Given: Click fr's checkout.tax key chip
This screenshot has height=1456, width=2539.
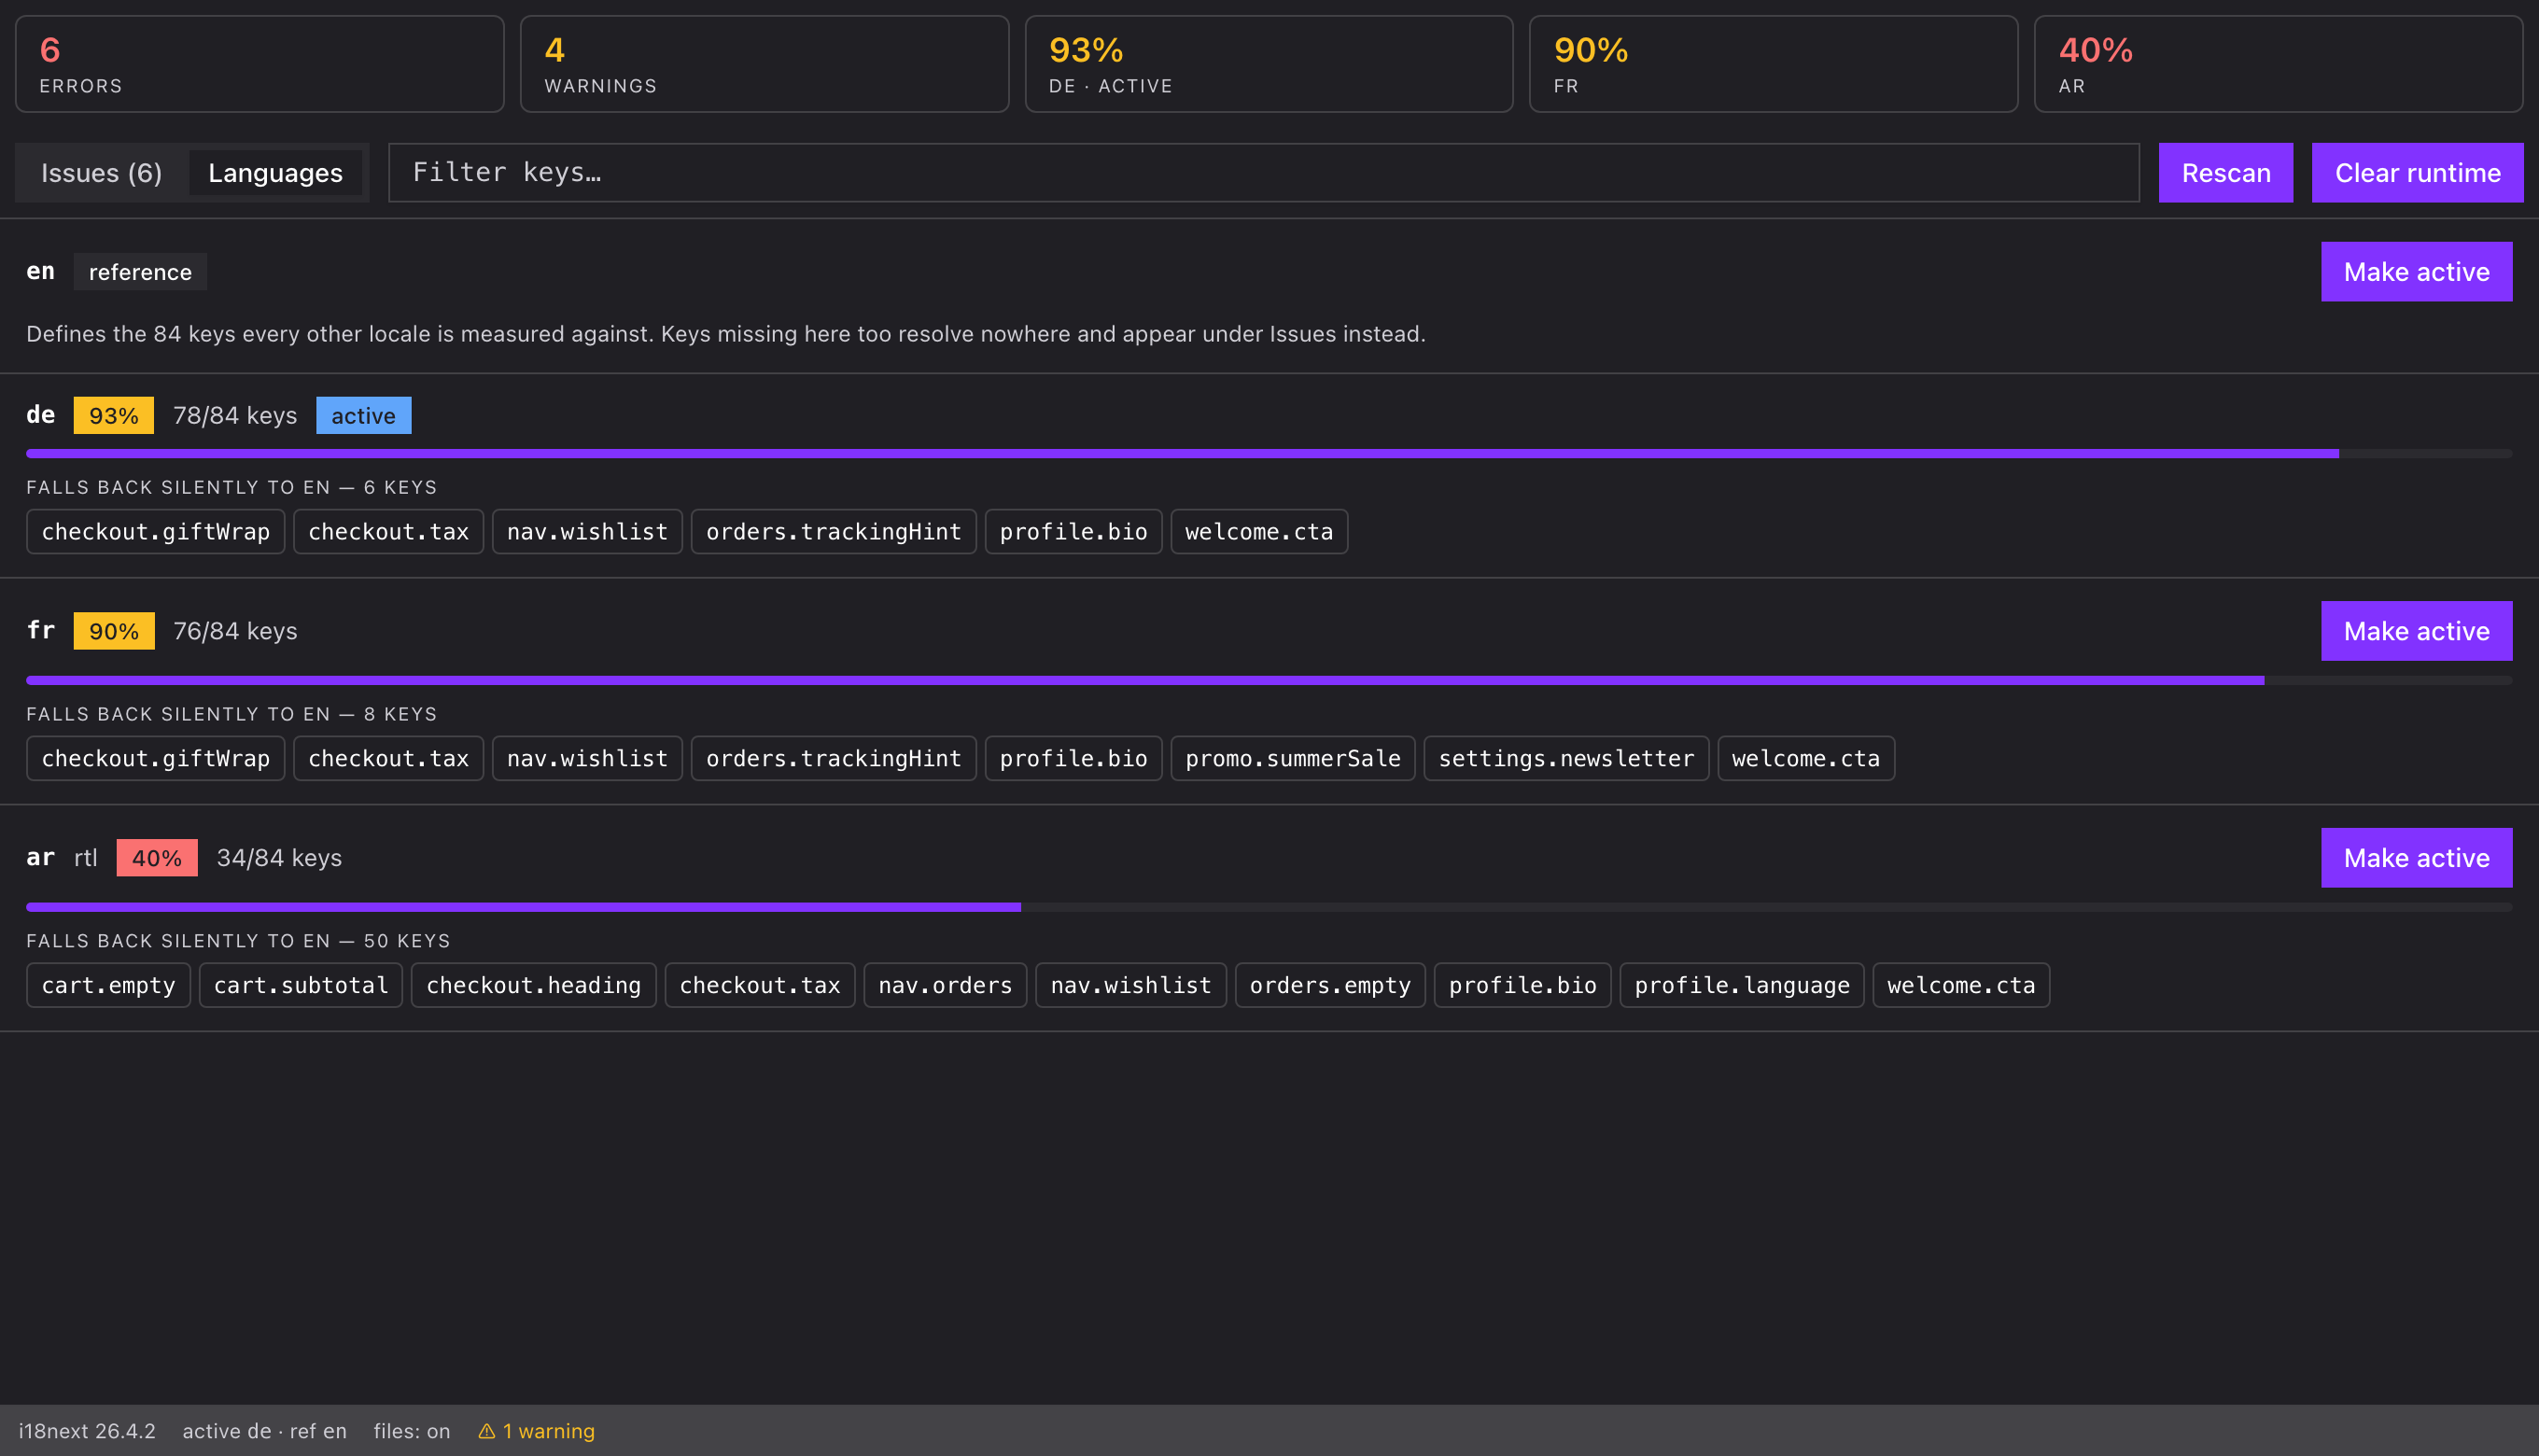Looking at the screenshot, I should (388, 759).
